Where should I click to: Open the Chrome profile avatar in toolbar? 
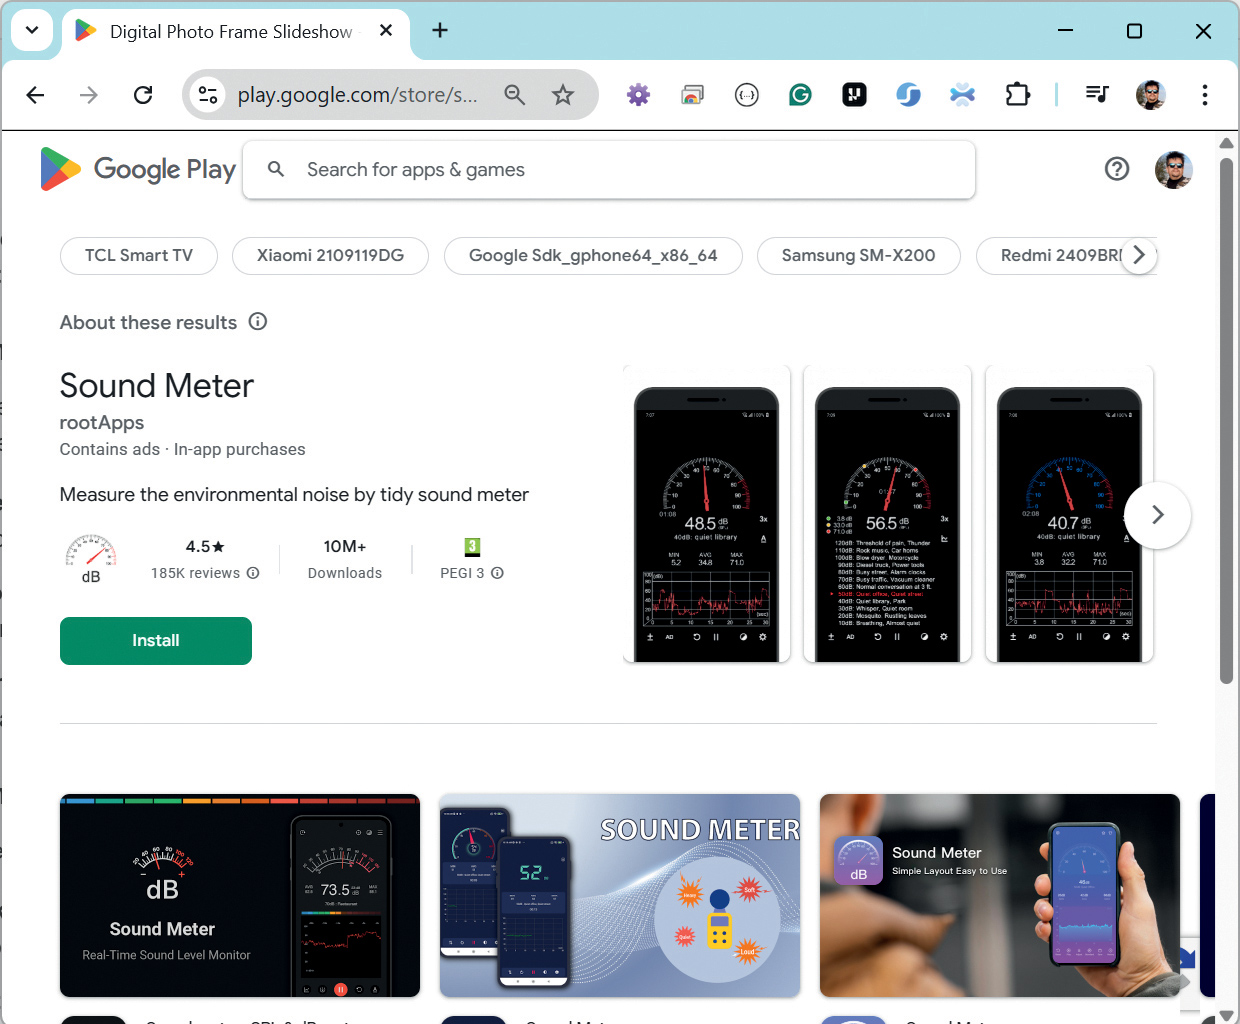1151,95
